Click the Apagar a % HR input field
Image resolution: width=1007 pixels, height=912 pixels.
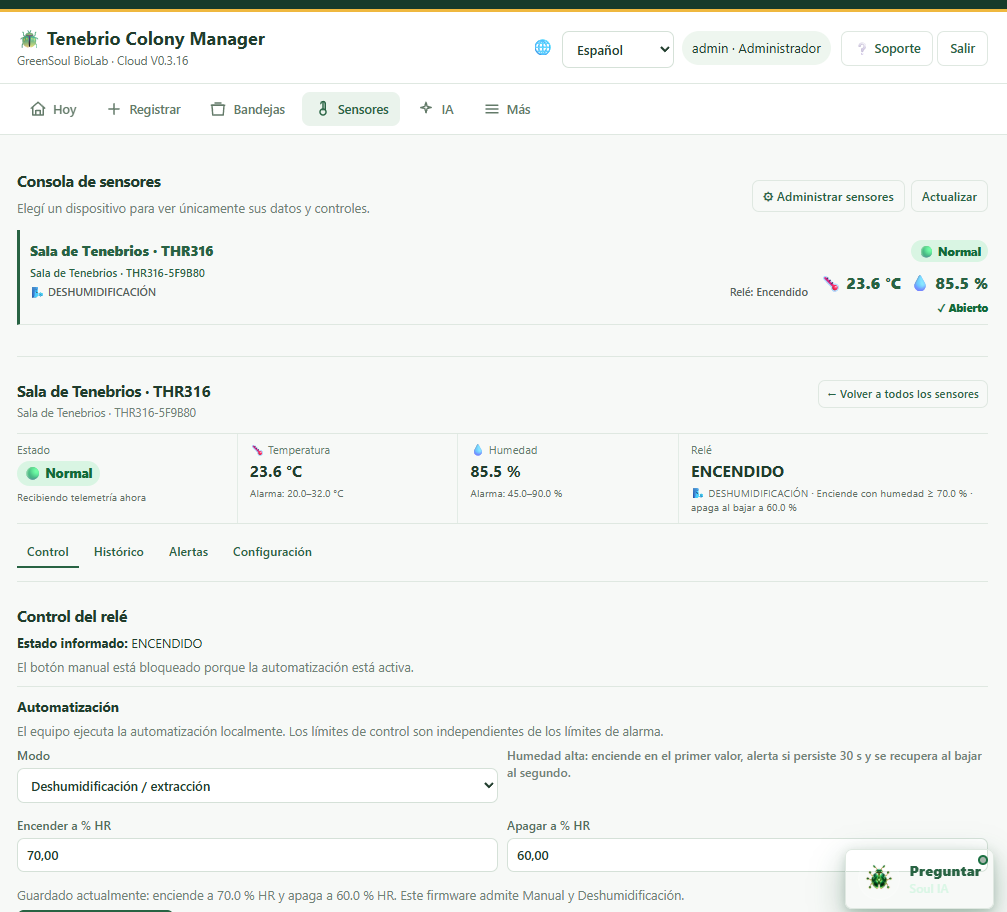click(x=747, y=855)
